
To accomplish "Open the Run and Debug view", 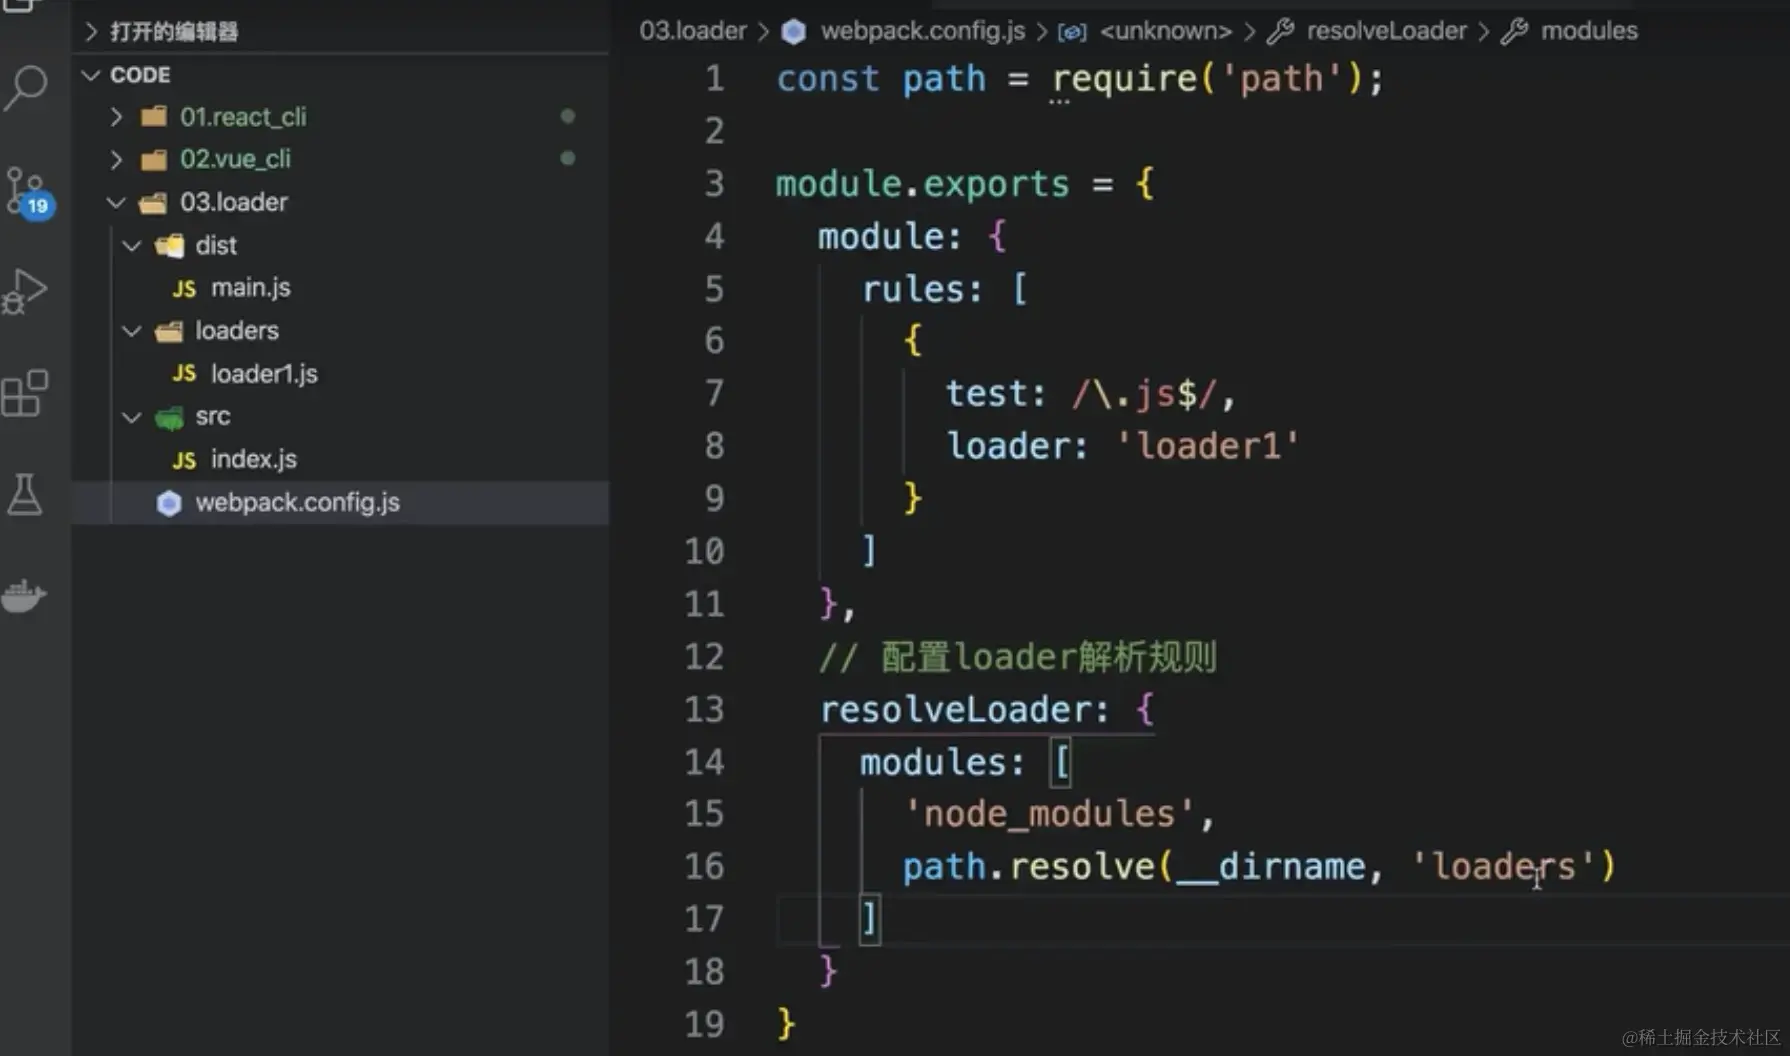I will (x=26, y=292).
